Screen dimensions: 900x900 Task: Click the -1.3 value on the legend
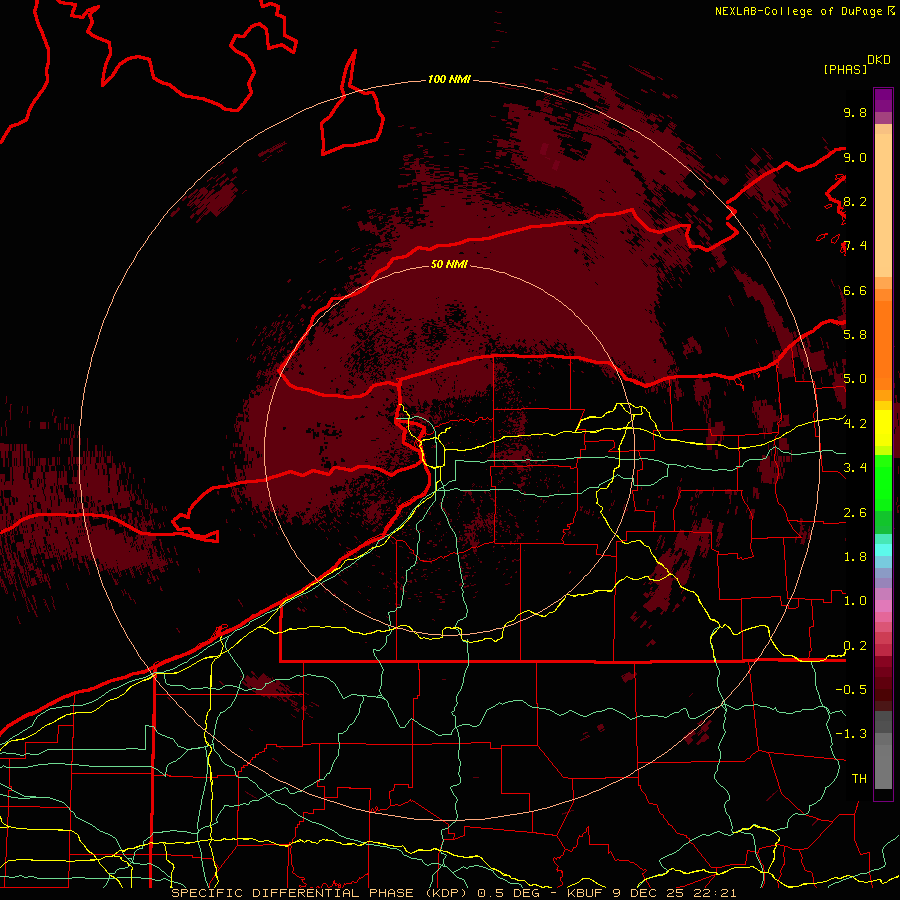(851, 734)
